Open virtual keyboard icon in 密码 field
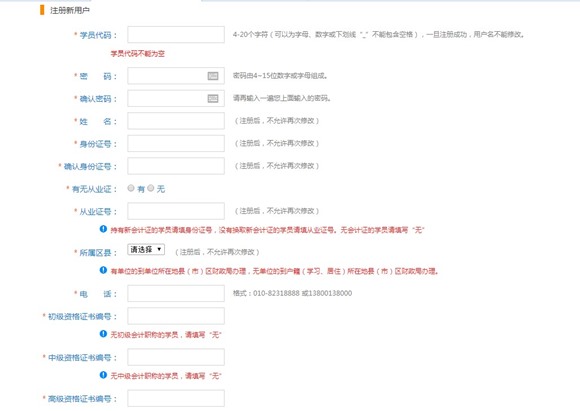The height and width of the screenshot is (411, 580). (x=213, y=76)
